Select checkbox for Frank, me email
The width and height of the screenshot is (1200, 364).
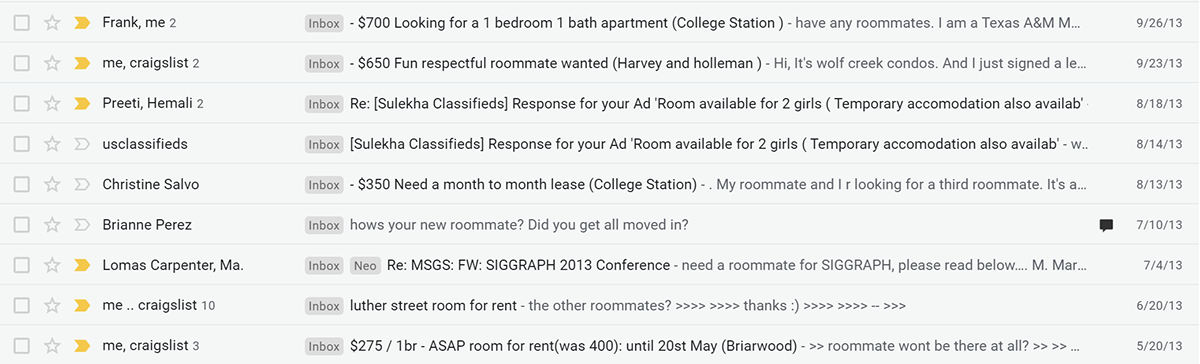21,22
